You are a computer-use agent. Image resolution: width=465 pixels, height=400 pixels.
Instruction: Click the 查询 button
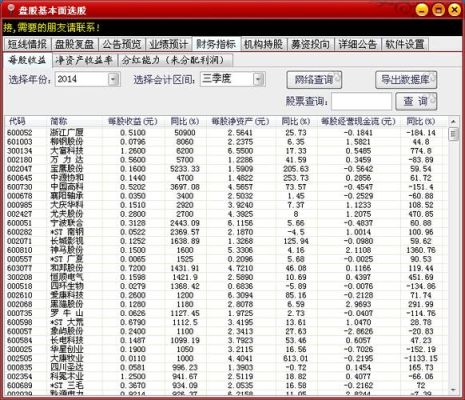coord(416,101)
